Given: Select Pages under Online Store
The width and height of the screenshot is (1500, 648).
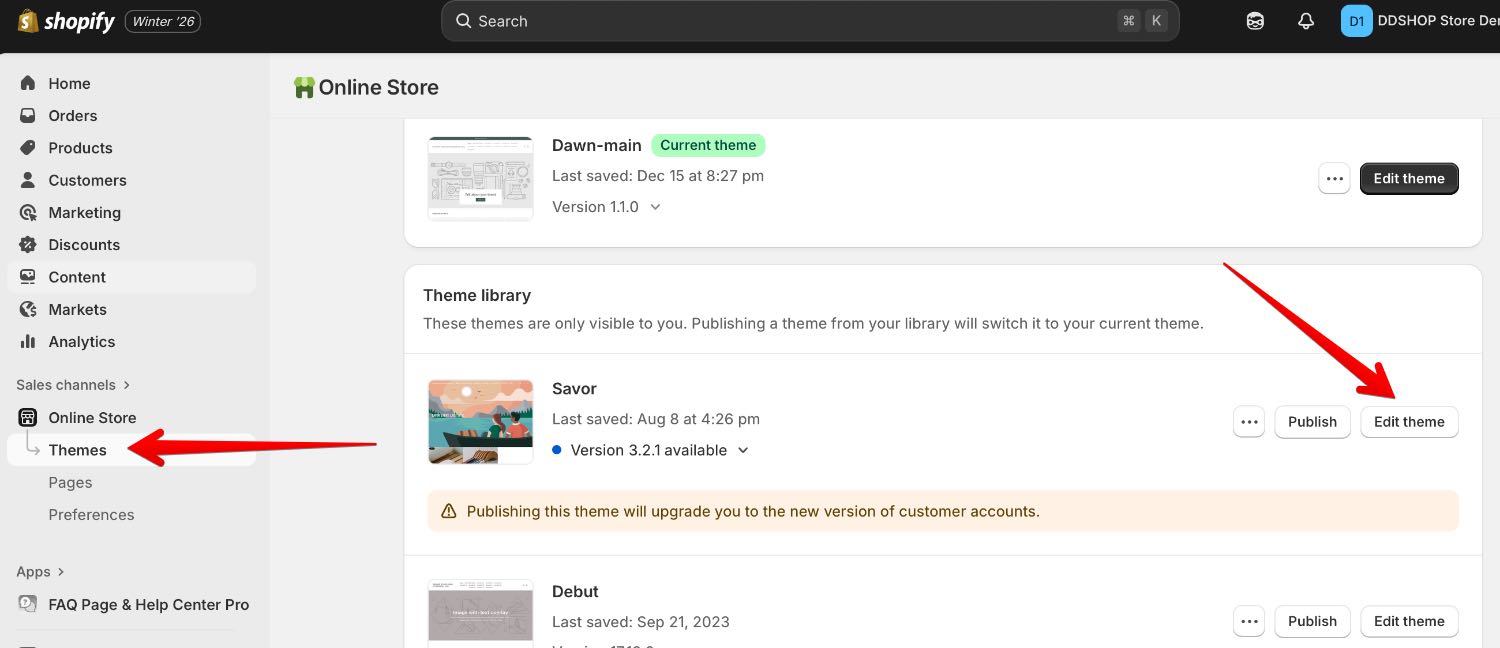Looking at the screenshot, I should tap(70, 483).
